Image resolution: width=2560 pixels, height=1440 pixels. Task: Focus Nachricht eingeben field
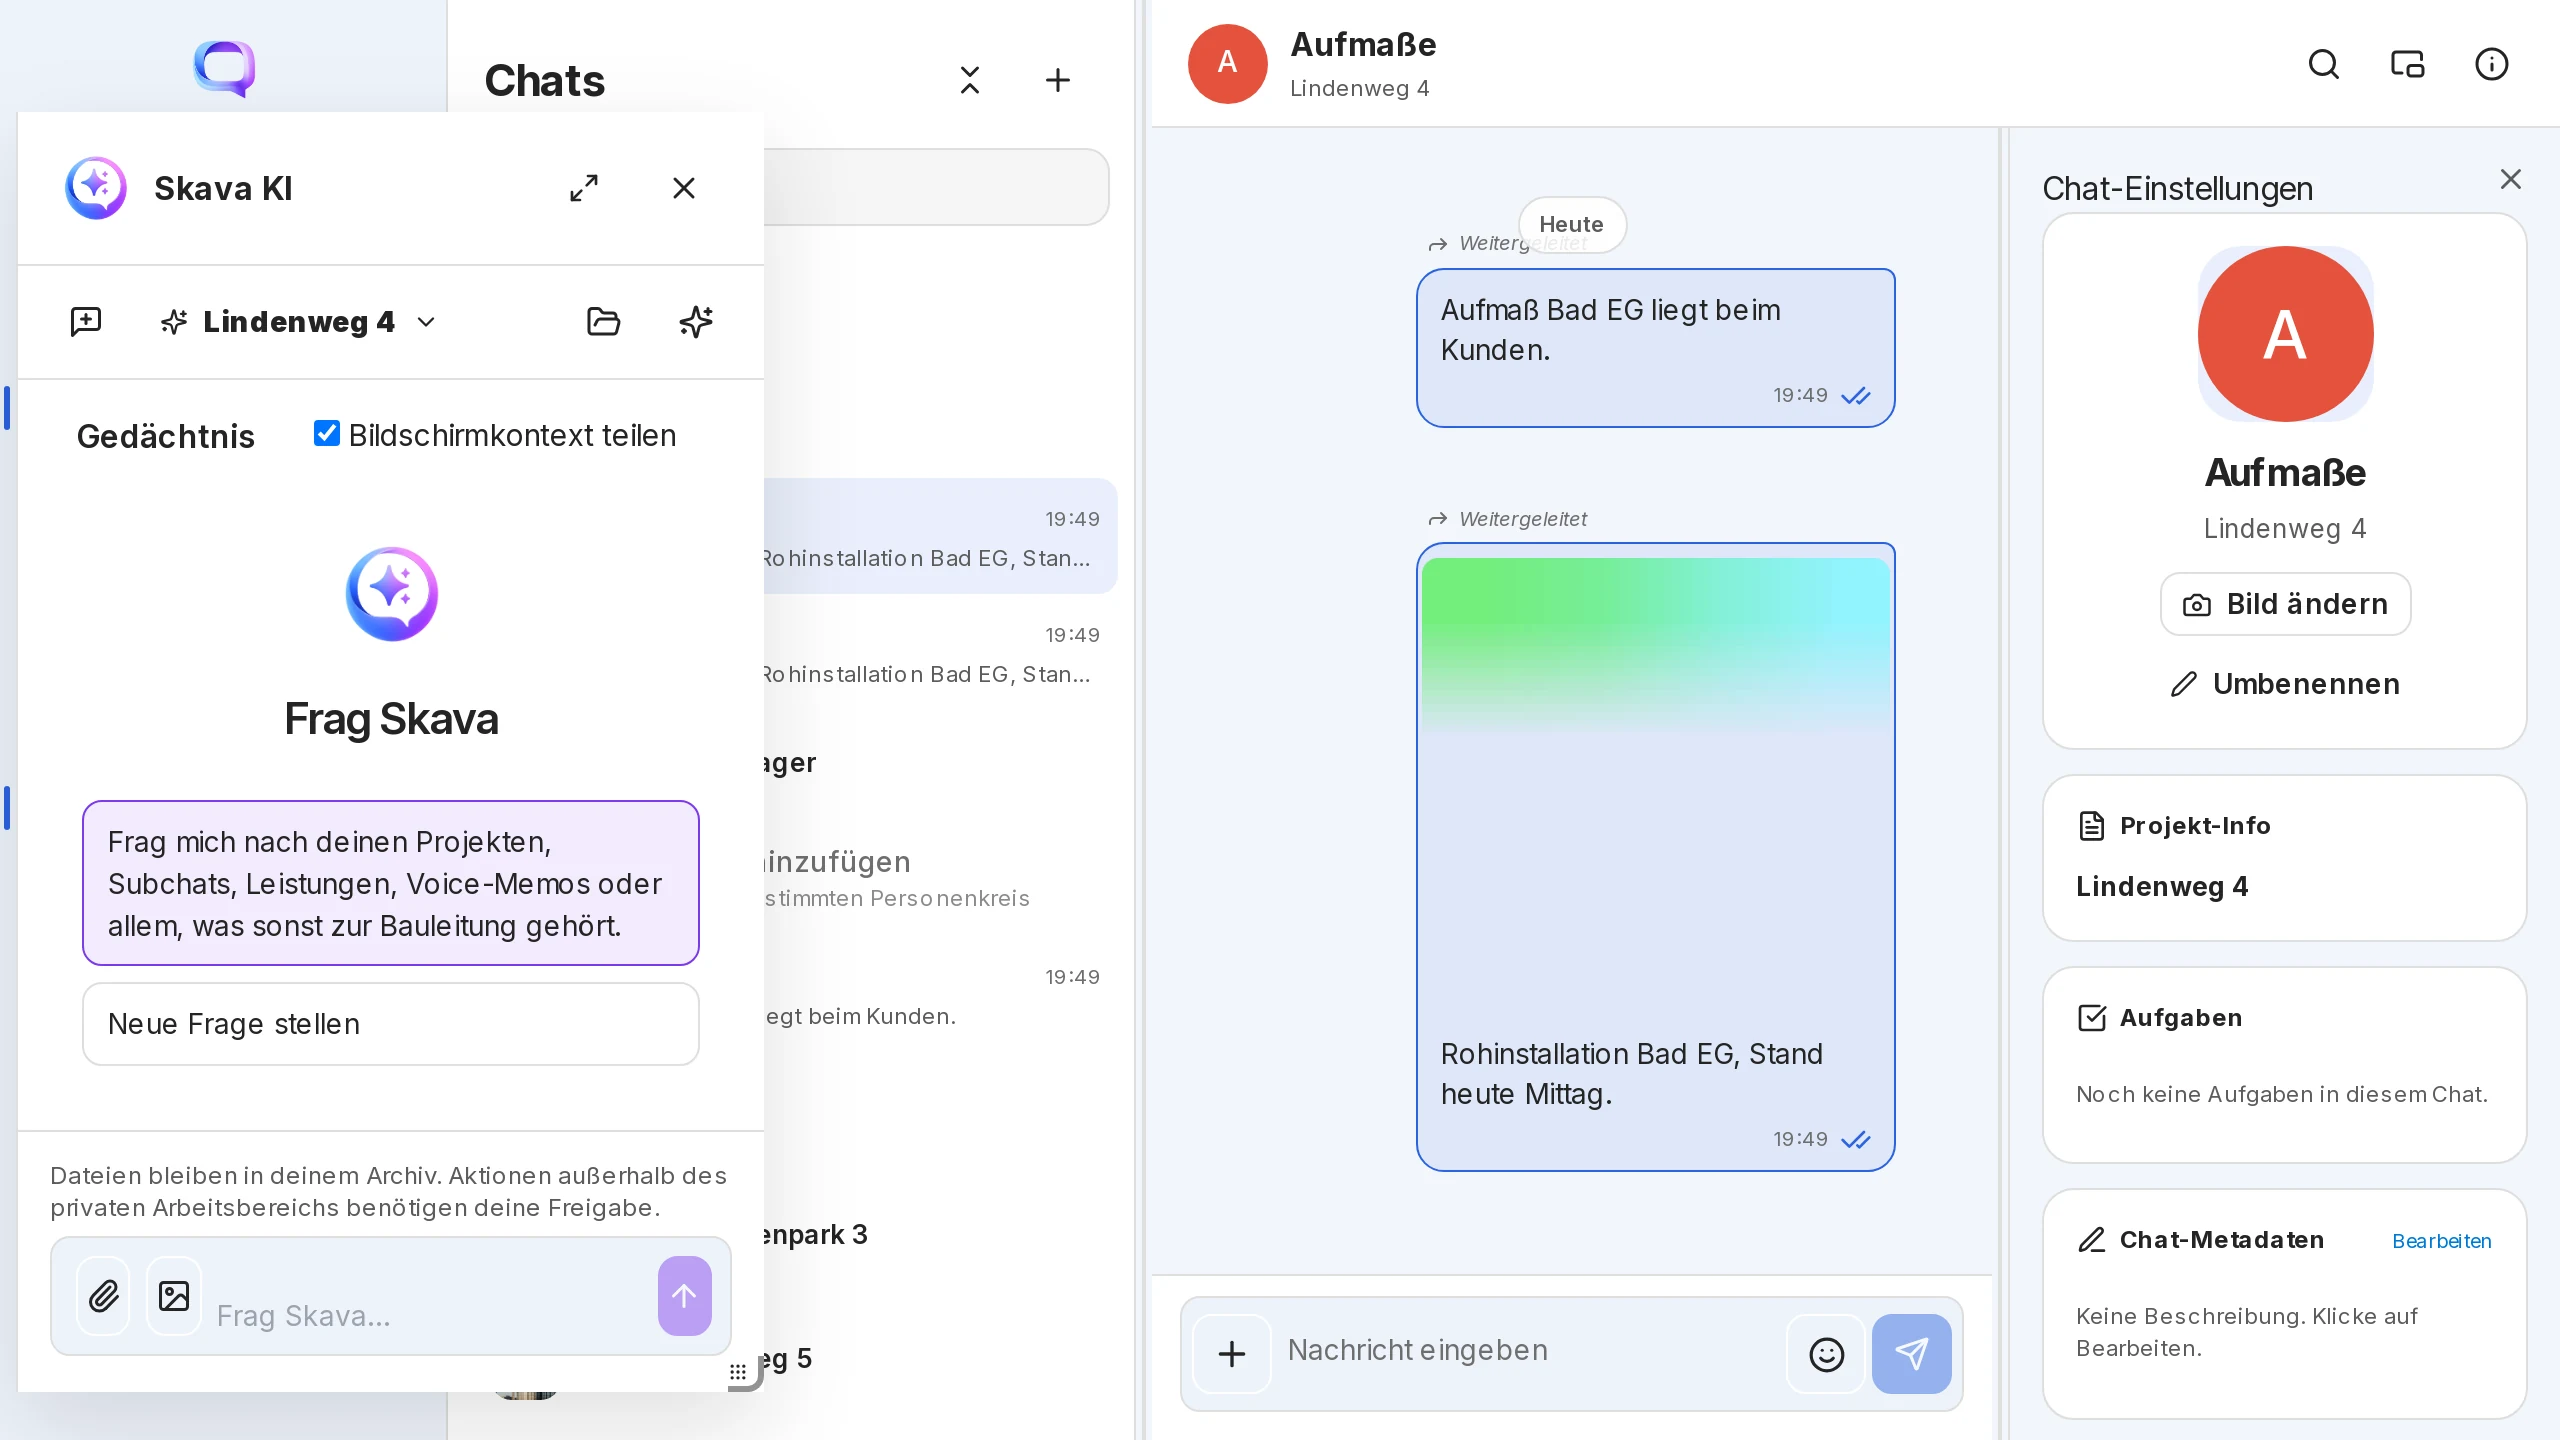pyautogui.click(x=1528, y=1350)
